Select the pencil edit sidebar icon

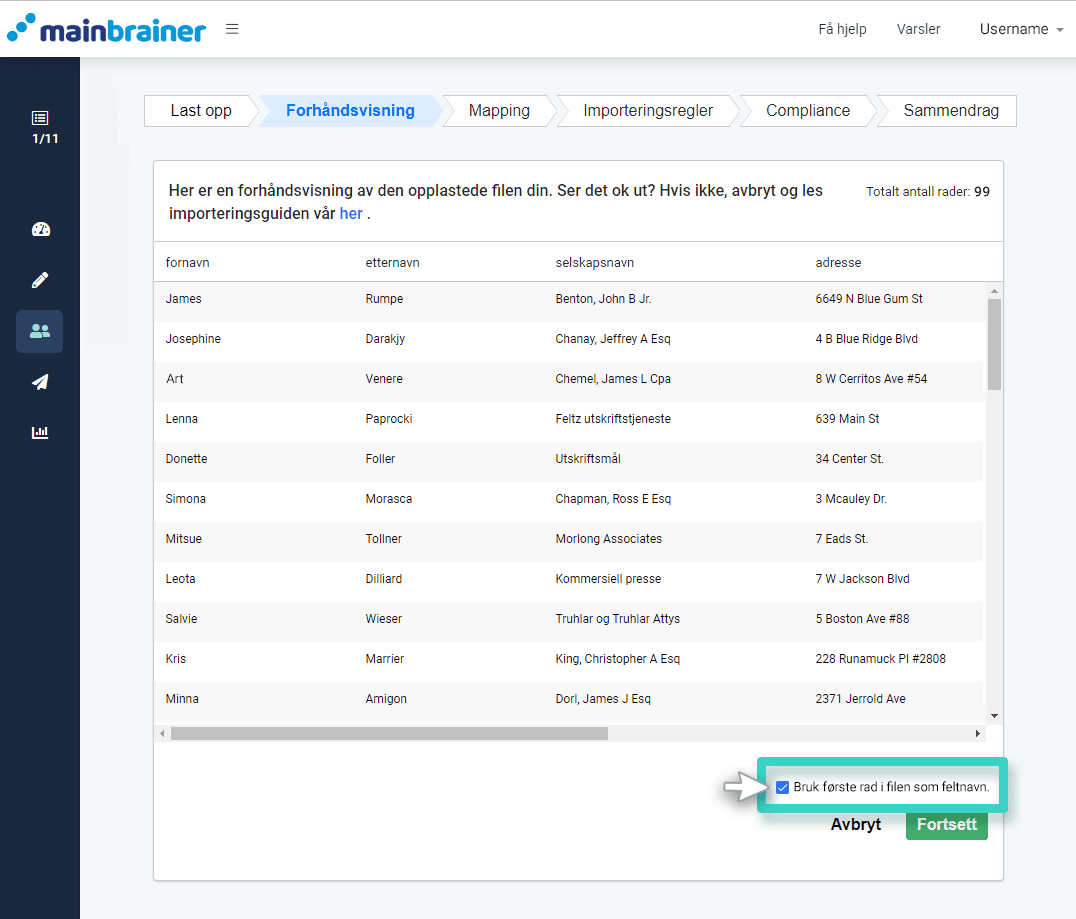(x=40, y=280)
